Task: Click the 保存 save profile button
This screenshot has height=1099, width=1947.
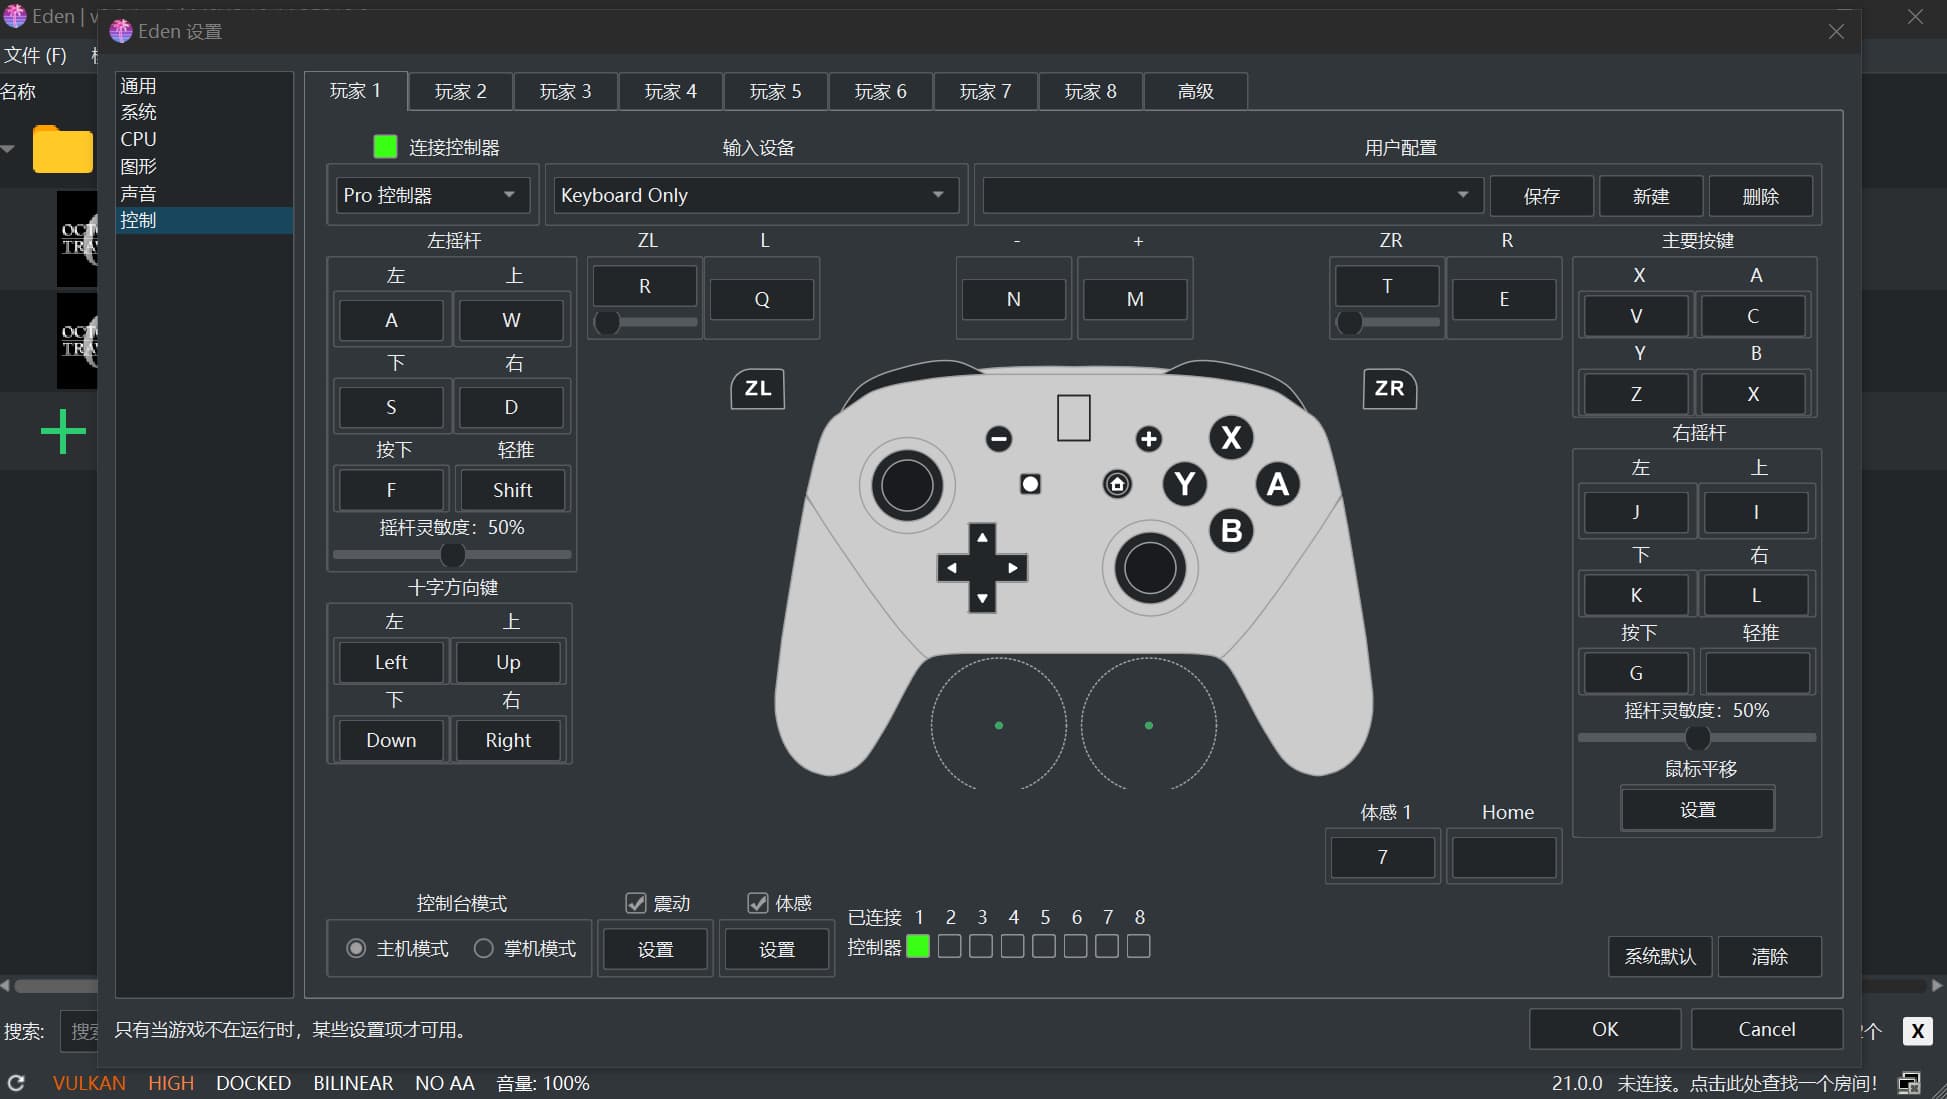Action: tap(1541, 196)
